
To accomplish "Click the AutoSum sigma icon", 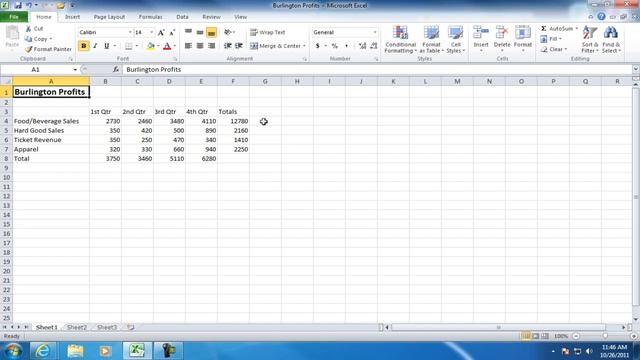I will pos(544,29).
